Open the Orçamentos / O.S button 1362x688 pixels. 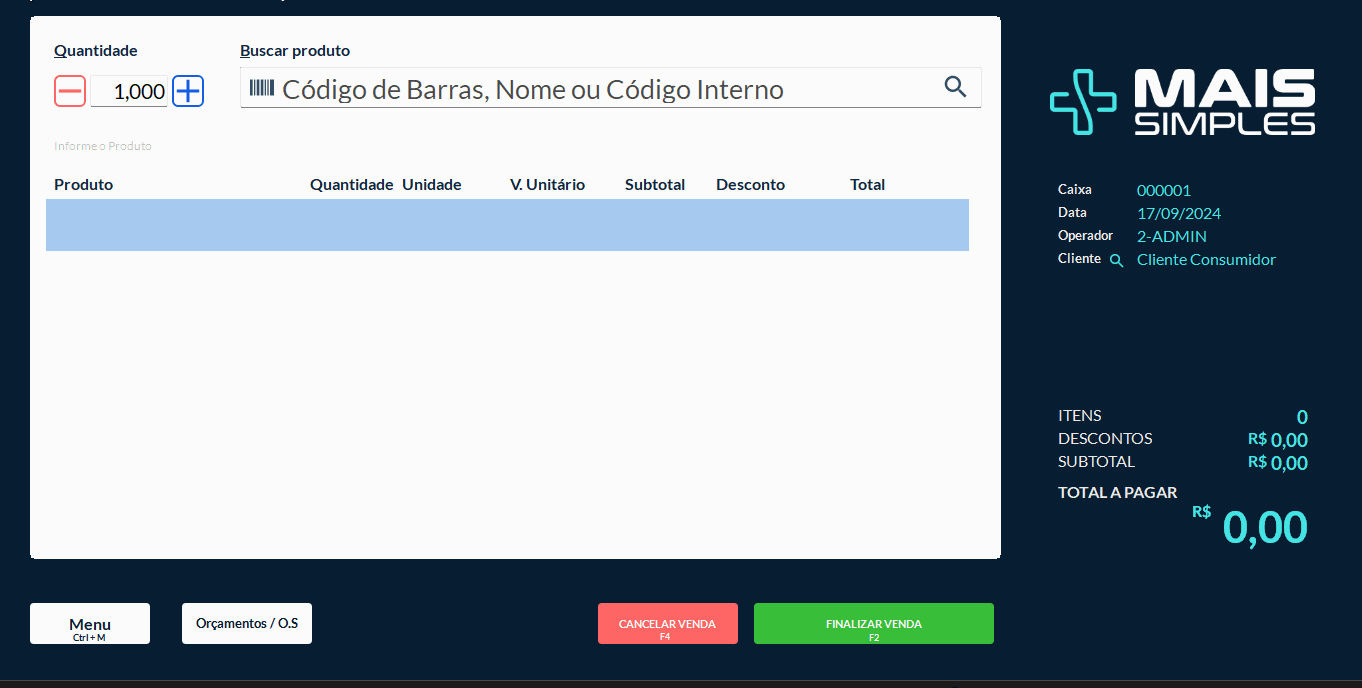coord(246,623)
